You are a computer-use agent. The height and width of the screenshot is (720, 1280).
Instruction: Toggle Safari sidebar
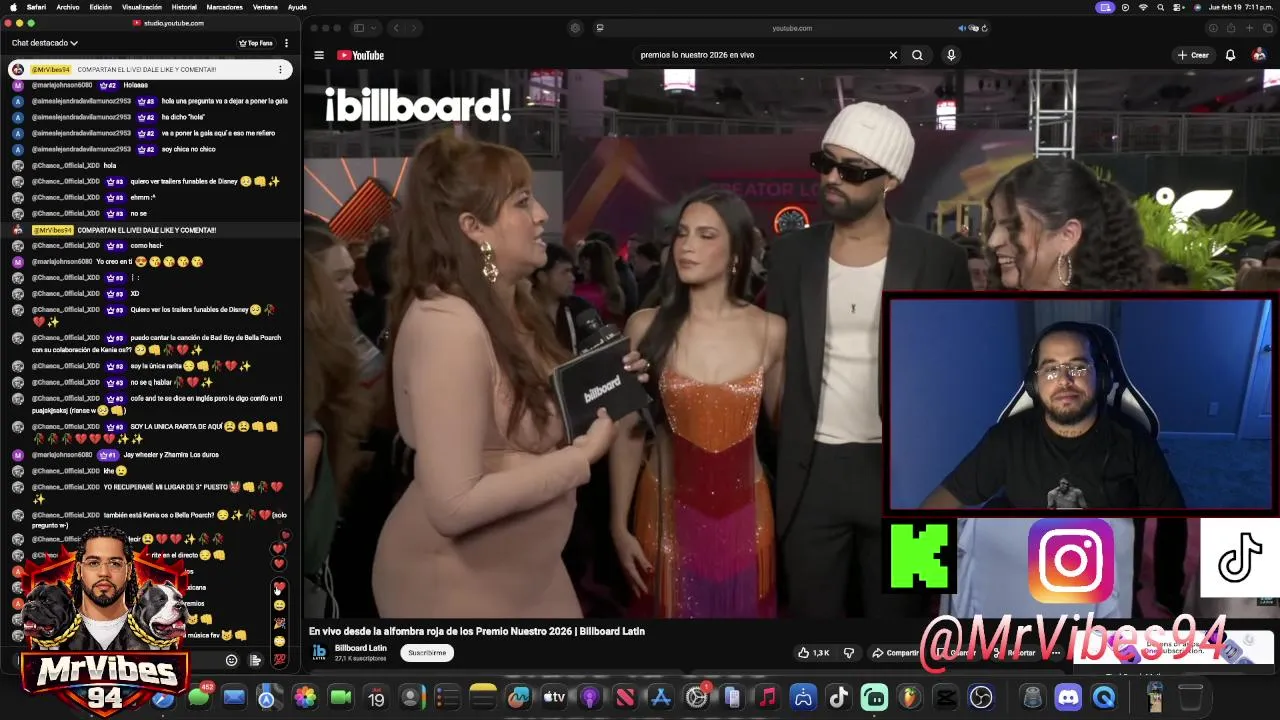[358, 28]
